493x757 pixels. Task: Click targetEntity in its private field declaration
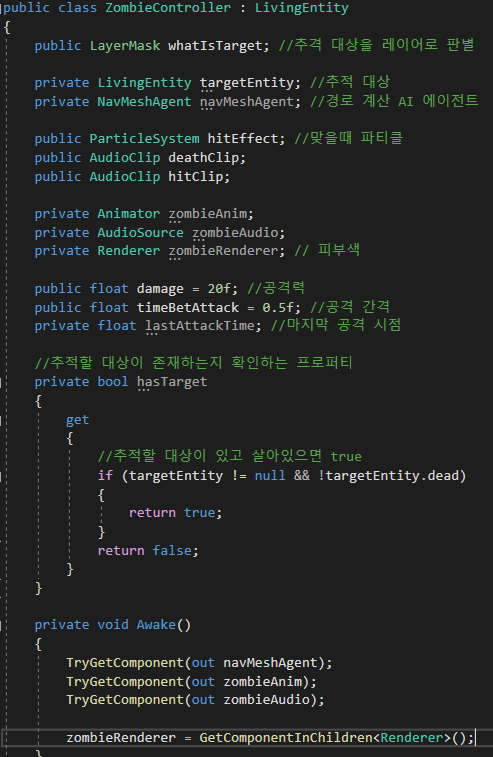[x=247, y=83]
